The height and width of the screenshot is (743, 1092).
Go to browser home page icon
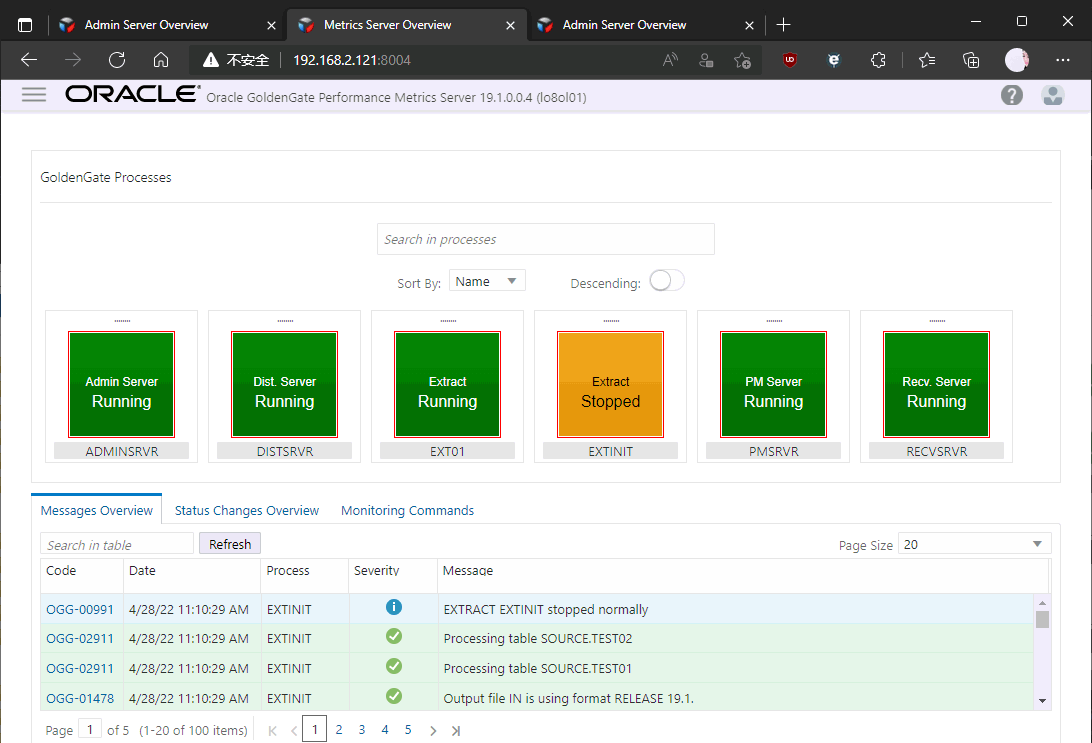point(161,60)
